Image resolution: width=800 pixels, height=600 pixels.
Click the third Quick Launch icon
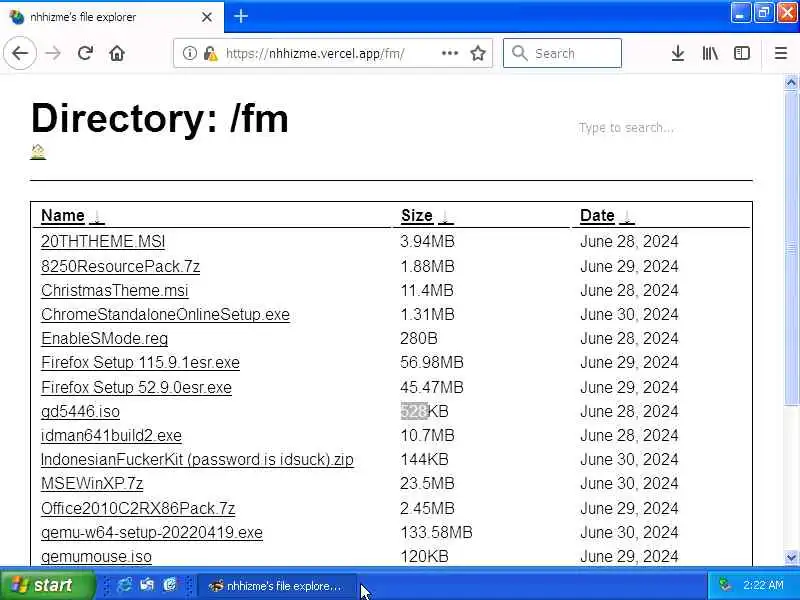[x=170, y=585]
